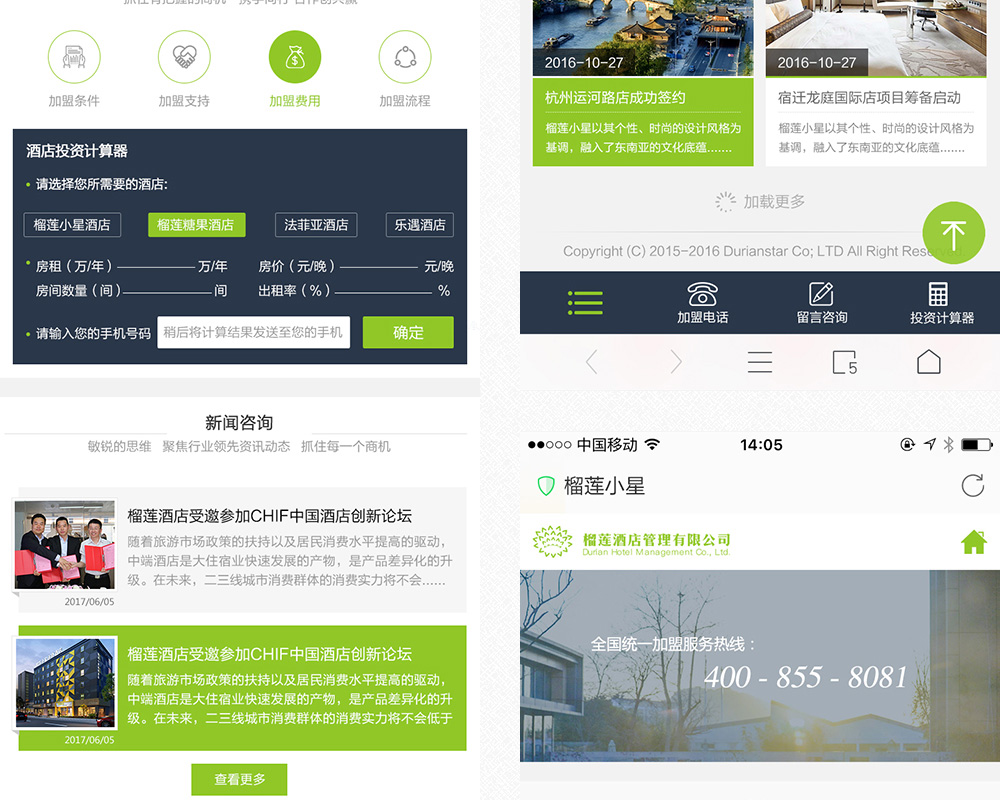
Task: Select the 法菲亚酒店 hotel option
Action: (316, 225)
